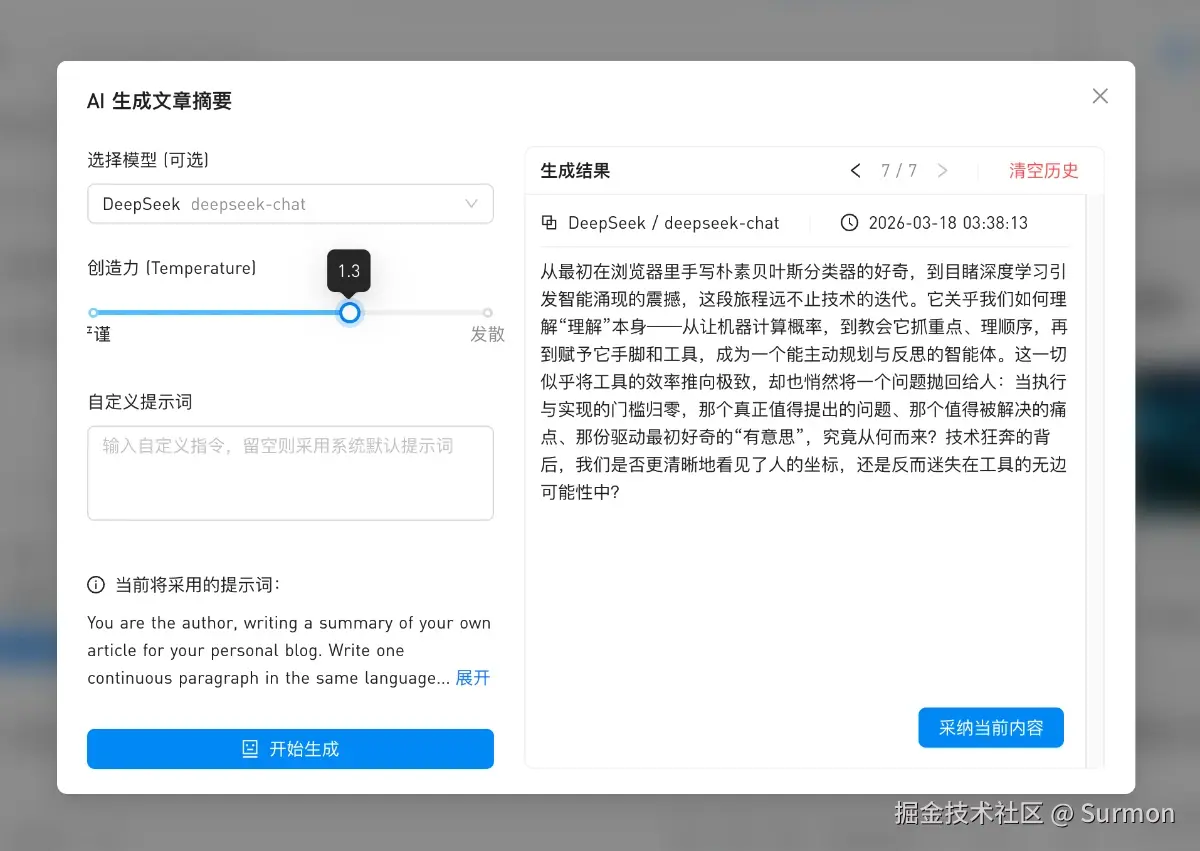Click the 7 / 7 page indicator
This screenshot has height=851, width=1200.
pyautogui.click(x=899, y=171)
